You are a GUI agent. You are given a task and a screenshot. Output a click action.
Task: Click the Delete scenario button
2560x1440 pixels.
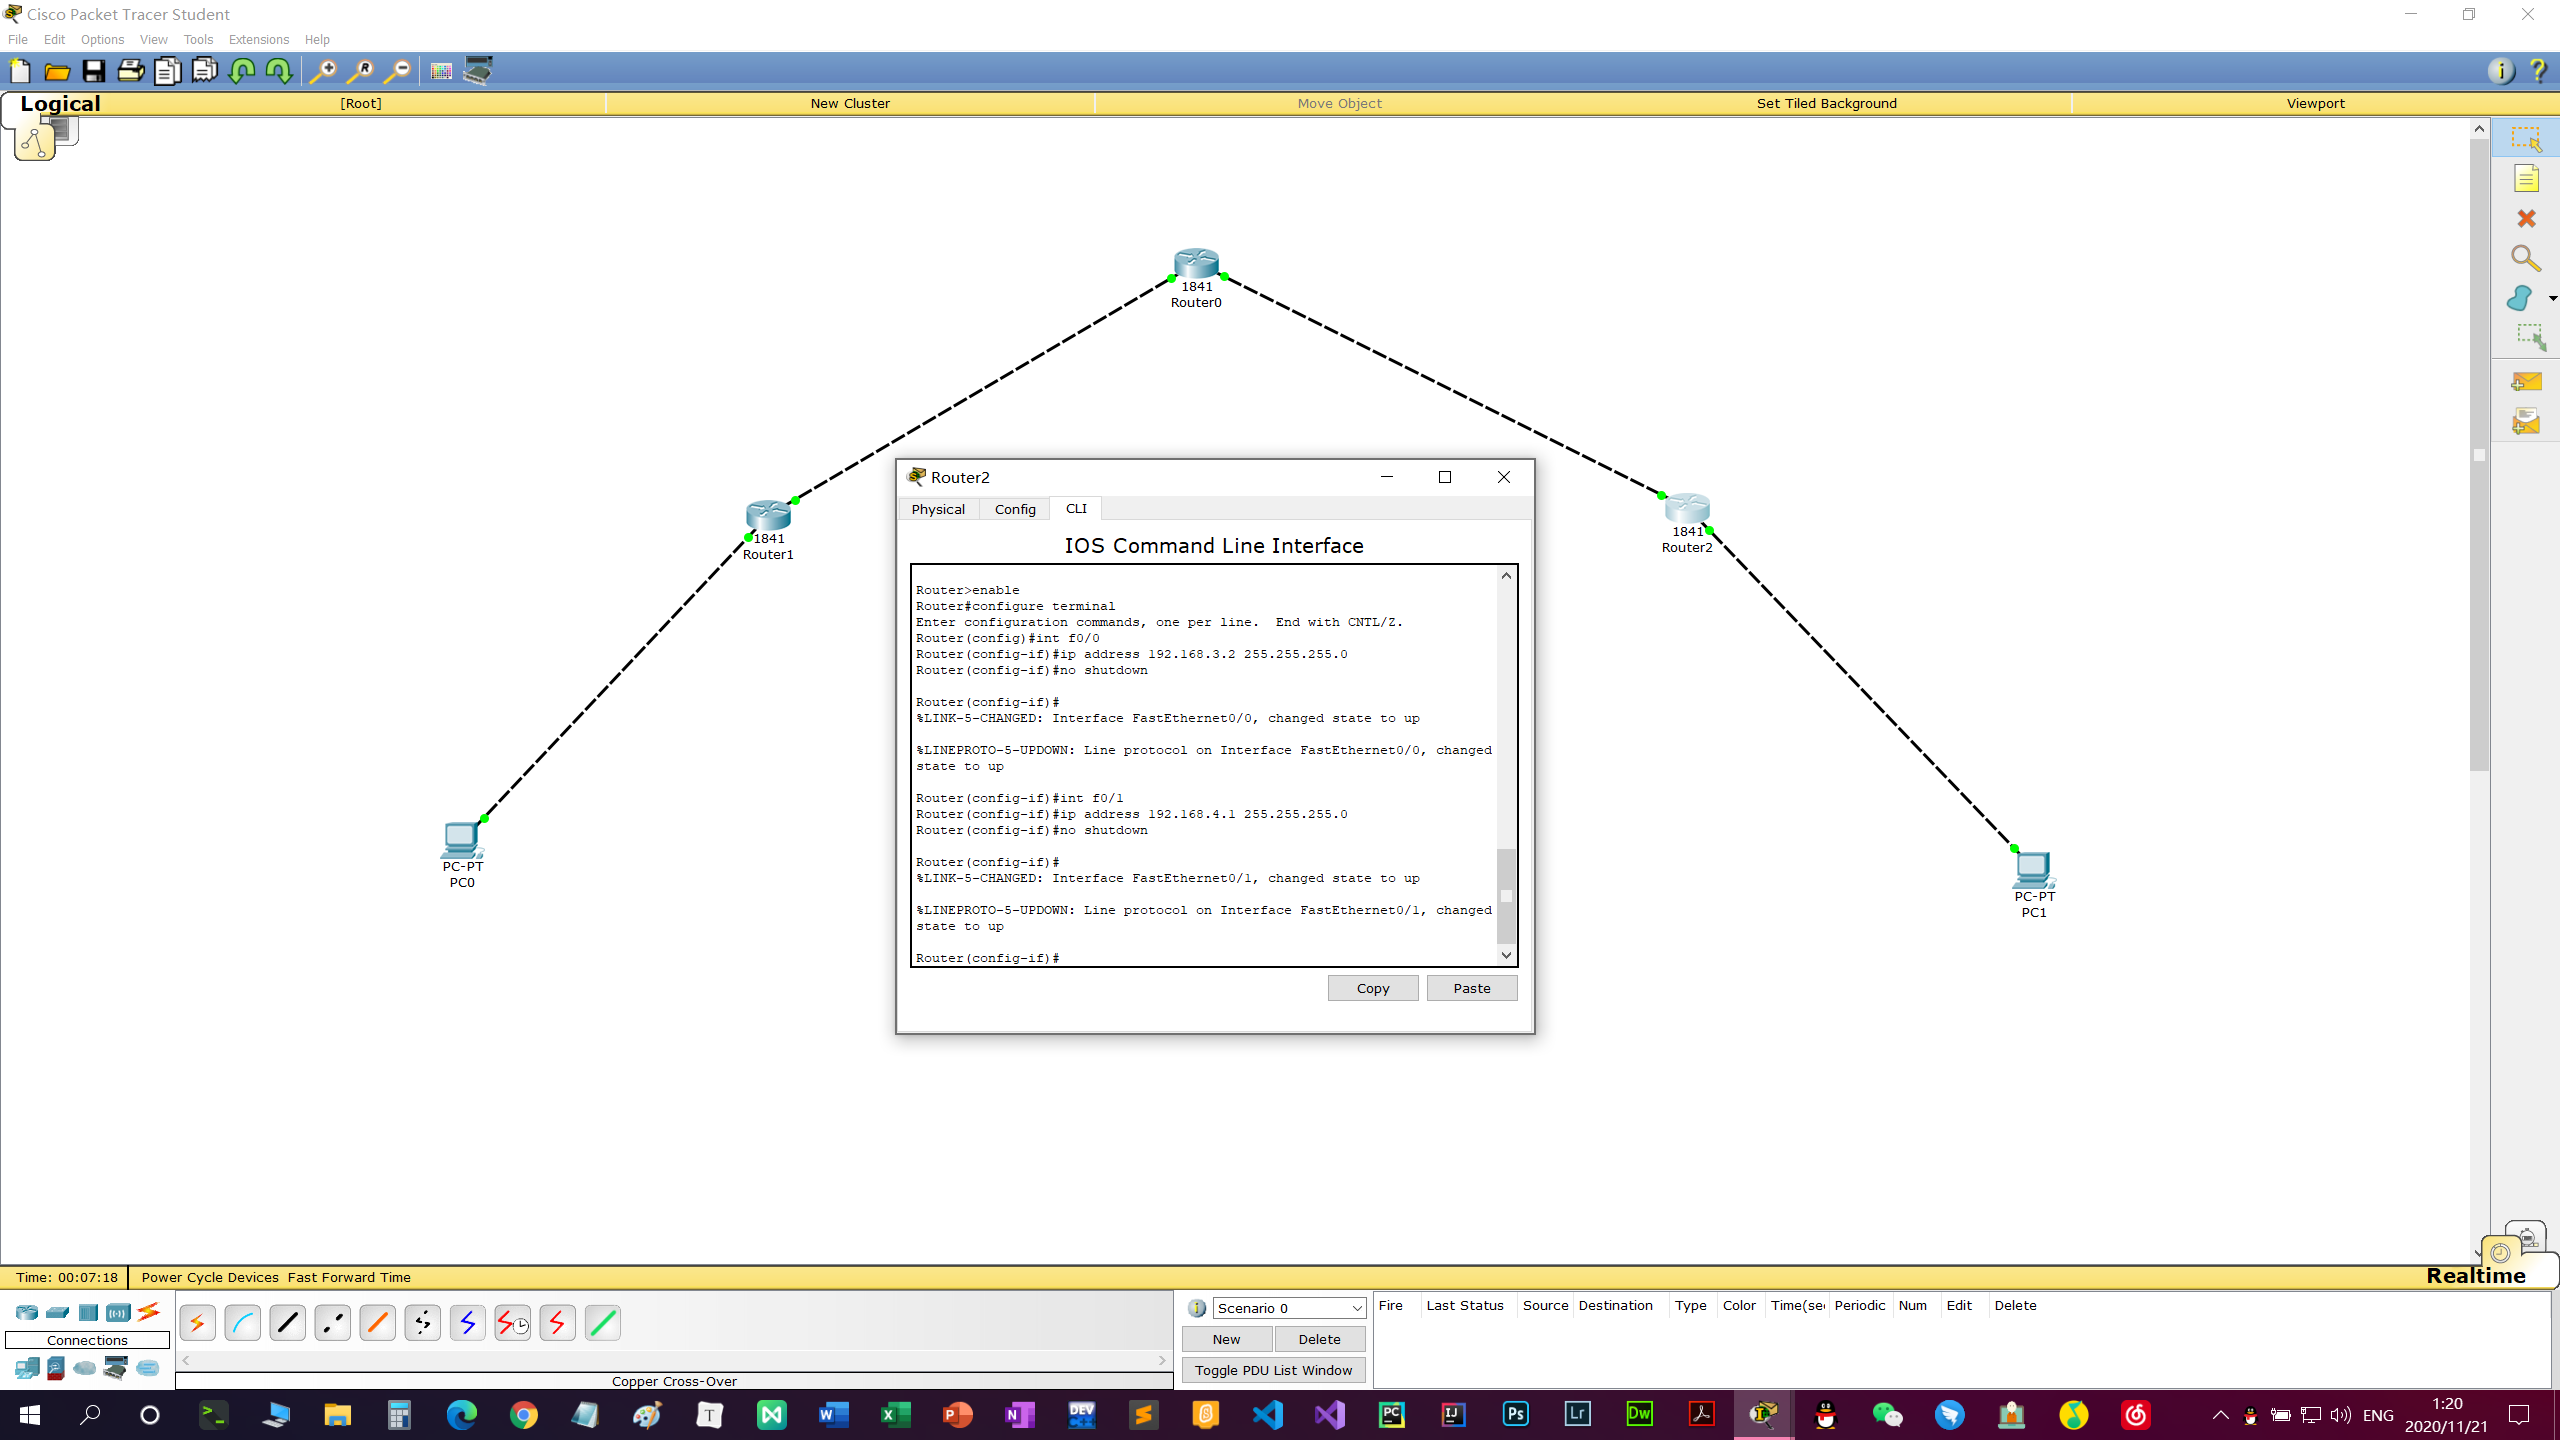[1320, 1339]
